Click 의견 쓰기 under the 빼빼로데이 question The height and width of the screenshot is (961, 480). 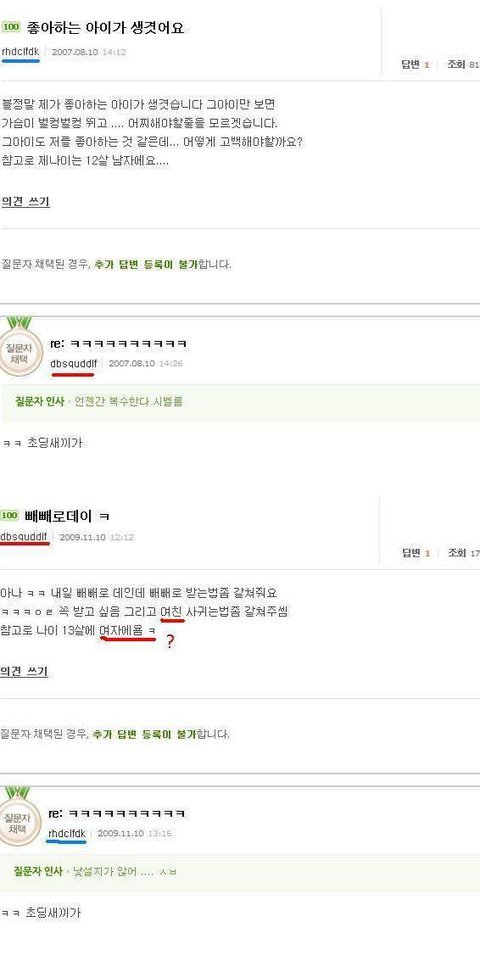tap(24, 671)
